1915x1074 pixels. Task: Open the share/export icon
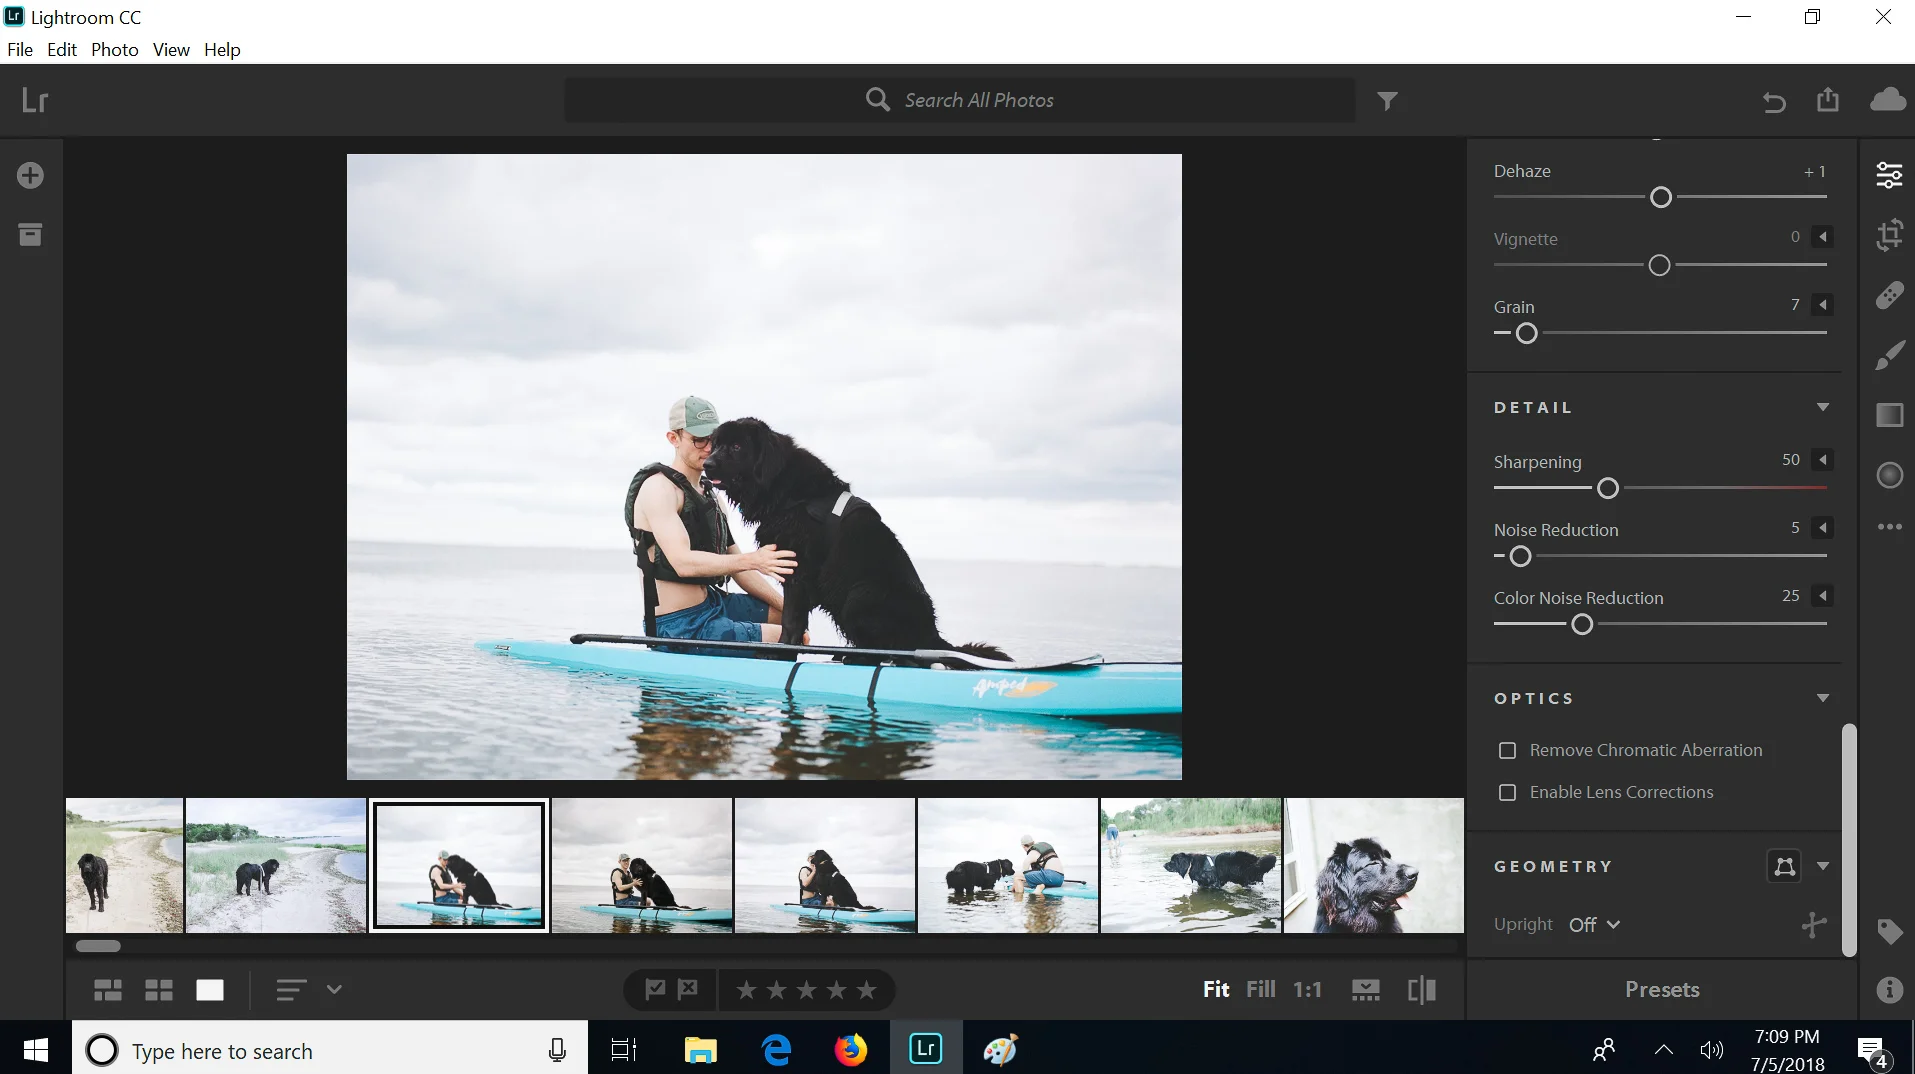click(x=1828, y=100)
